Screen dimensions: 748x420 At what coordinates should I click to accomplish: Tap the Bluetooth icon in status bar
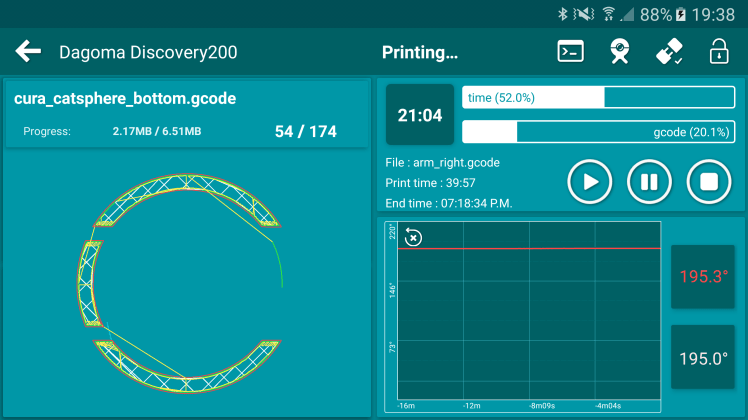click(562, 14)
